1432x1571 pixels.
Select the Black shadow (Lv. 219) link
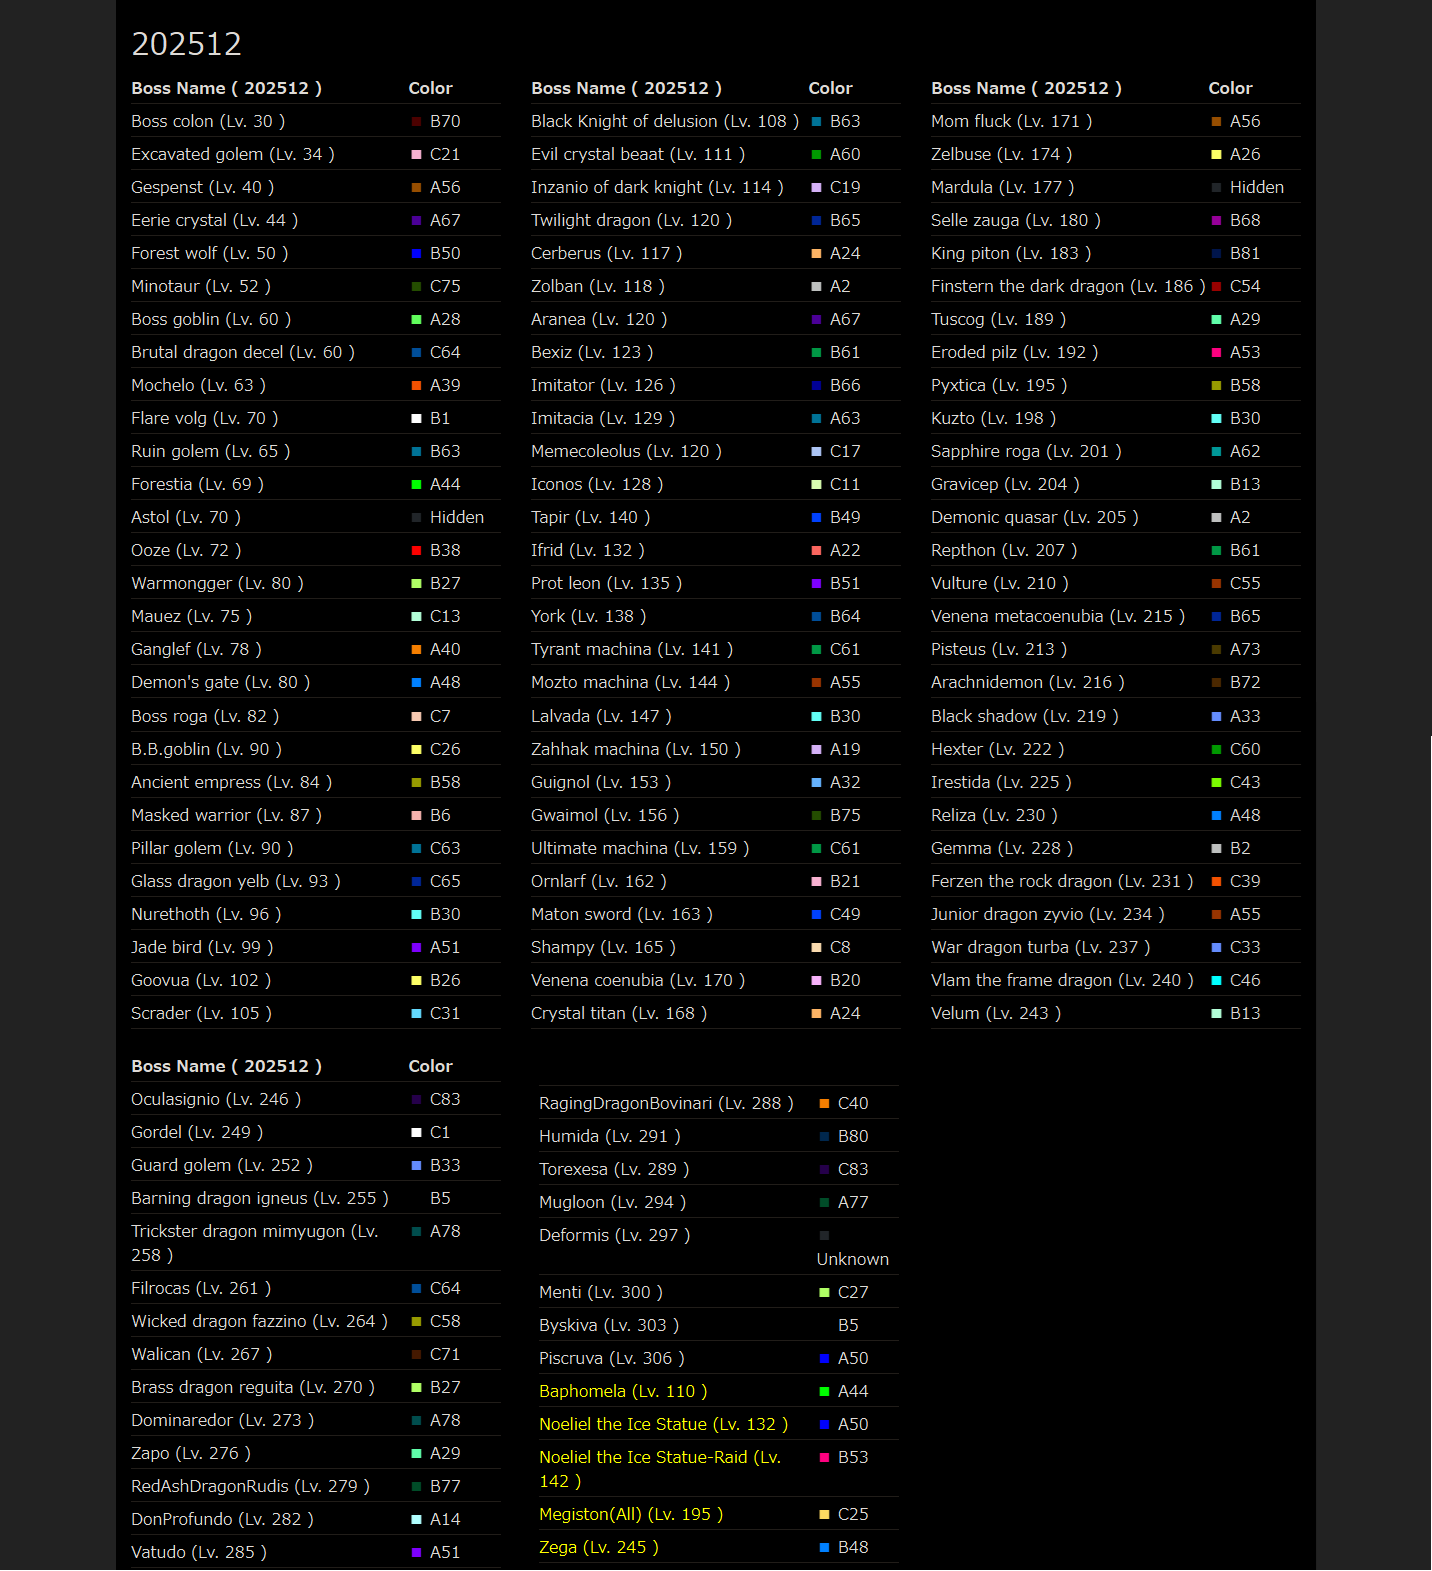point(1025,716)
